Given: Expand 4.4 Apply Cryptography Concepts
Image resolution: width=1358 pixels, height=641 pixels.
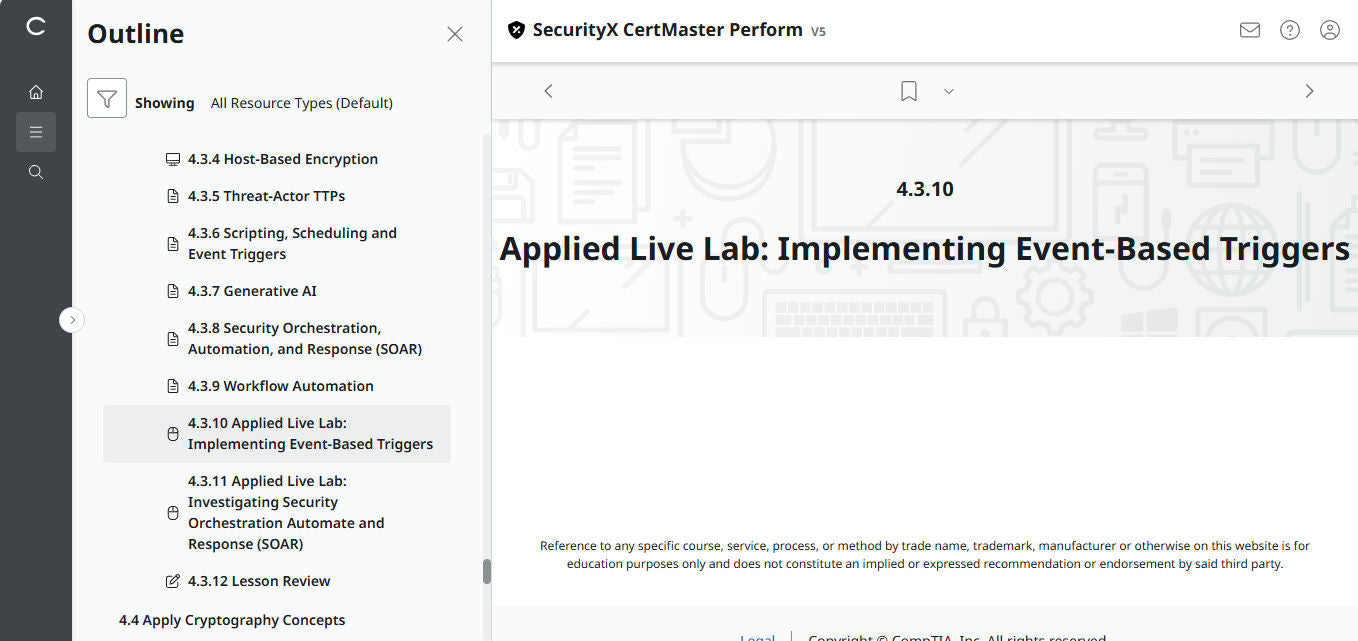Looking at the screenshot, I should (232, 619).
